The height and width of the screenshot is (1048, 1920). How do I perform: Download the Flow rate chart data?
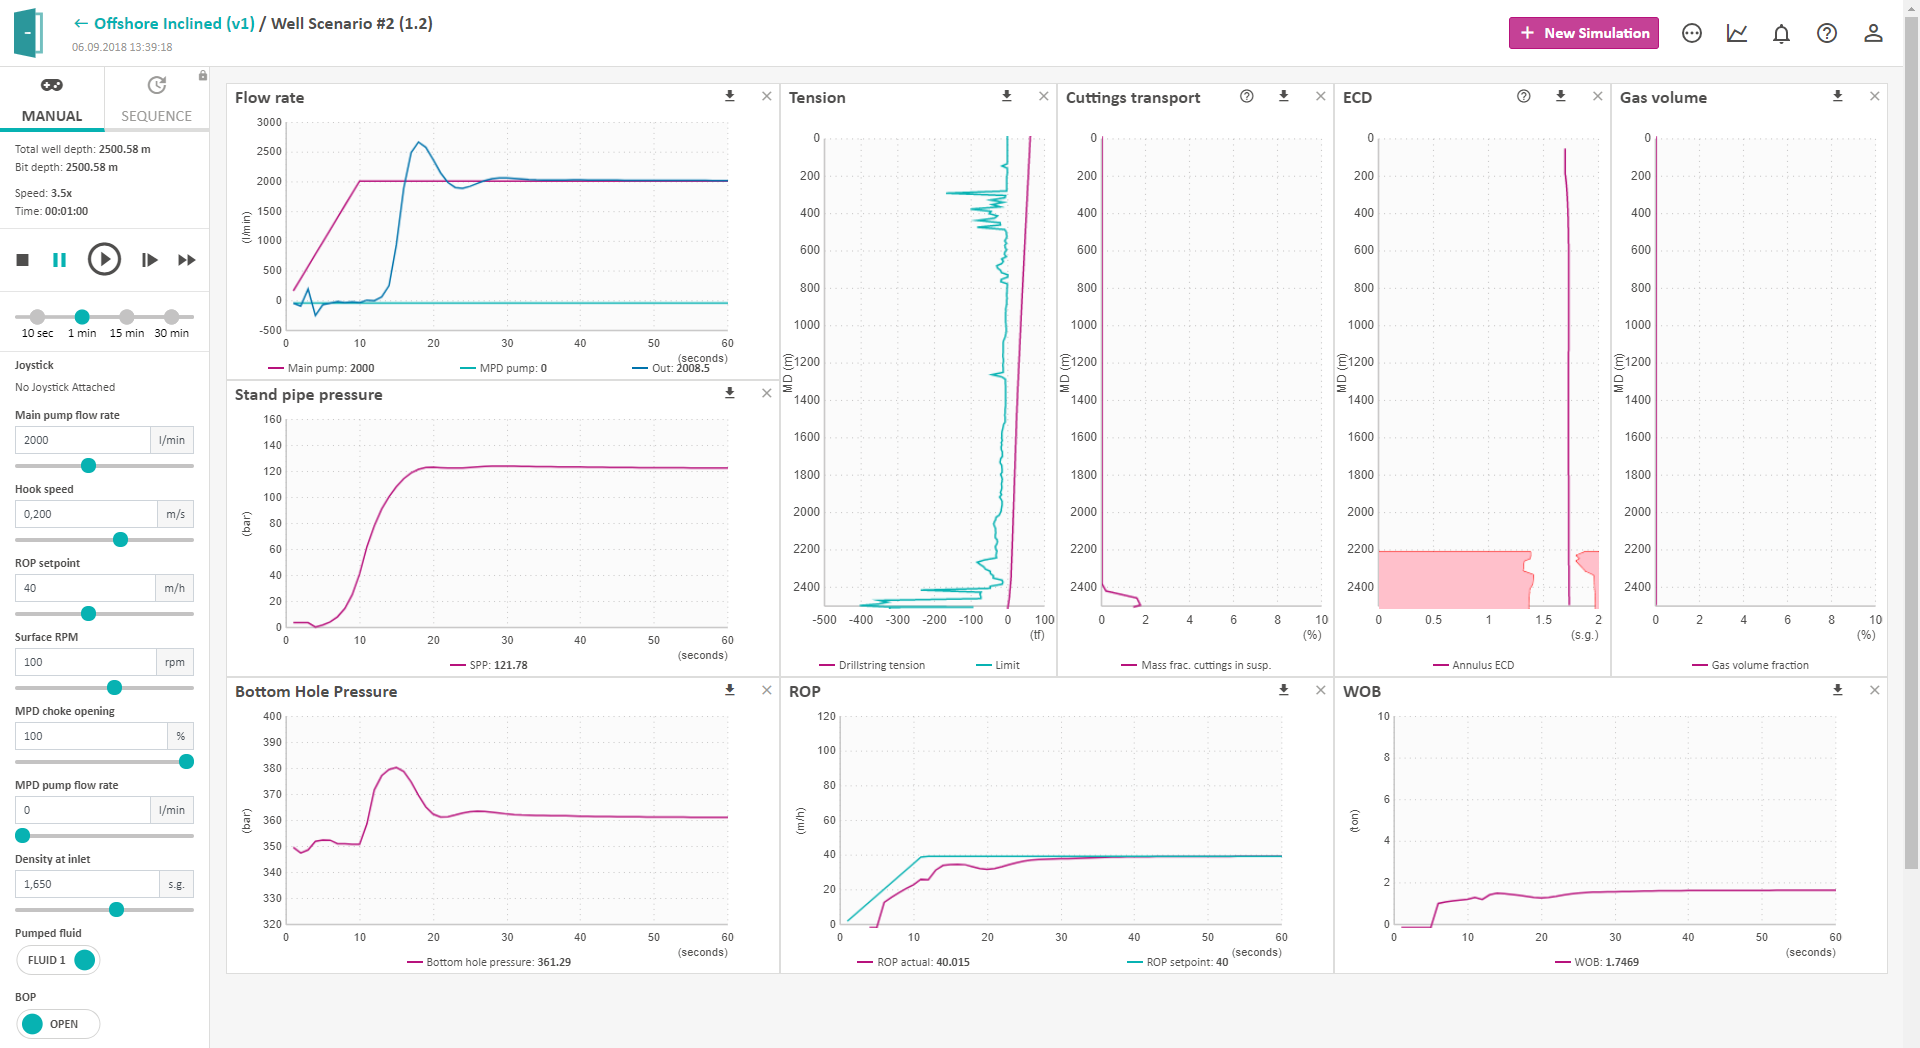[x=729, y=96]
